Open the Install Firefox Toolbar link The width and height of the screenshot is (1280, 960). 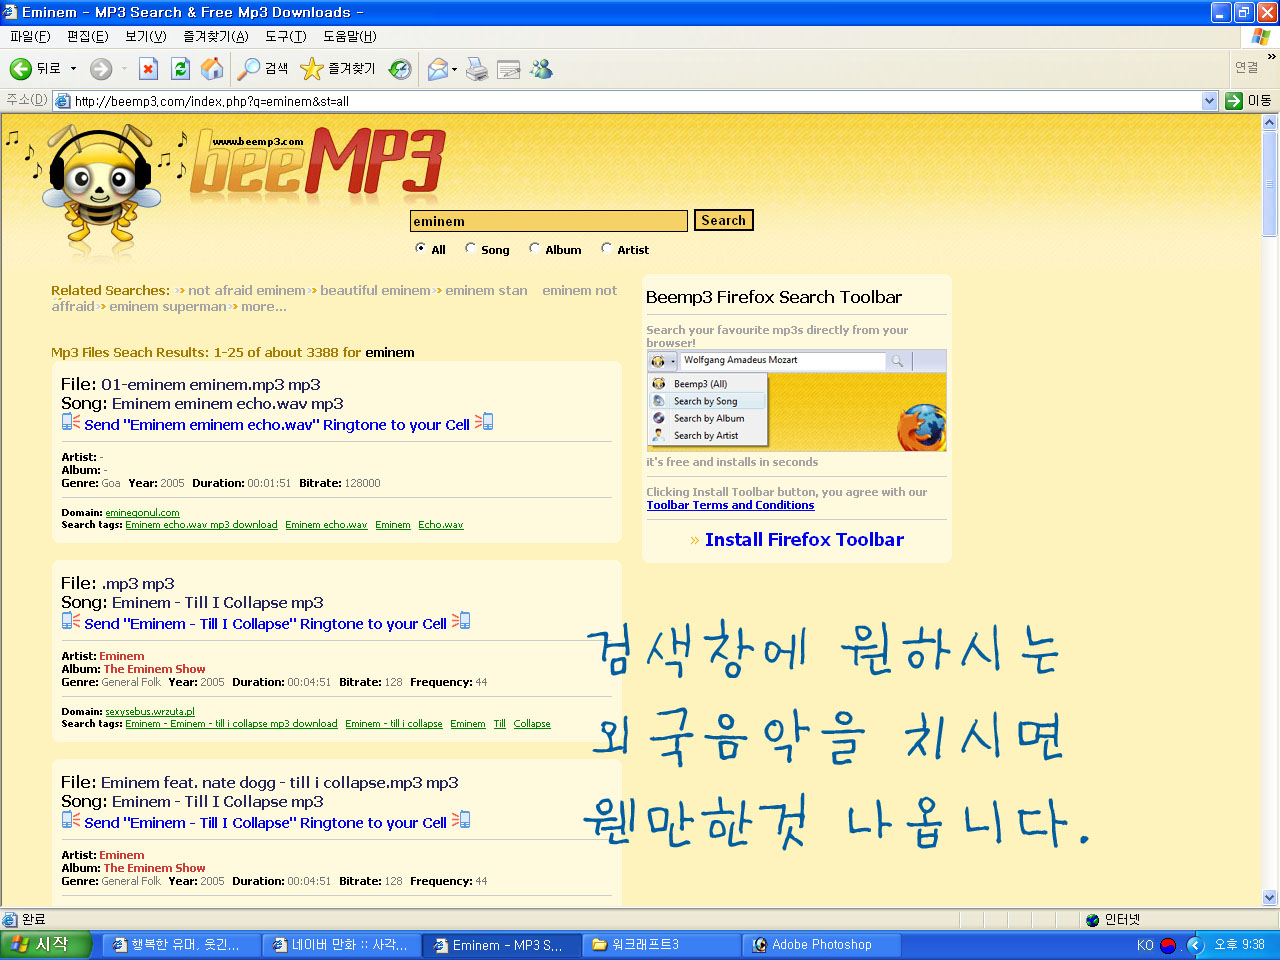pyautogui.click(x=805, y=539)
